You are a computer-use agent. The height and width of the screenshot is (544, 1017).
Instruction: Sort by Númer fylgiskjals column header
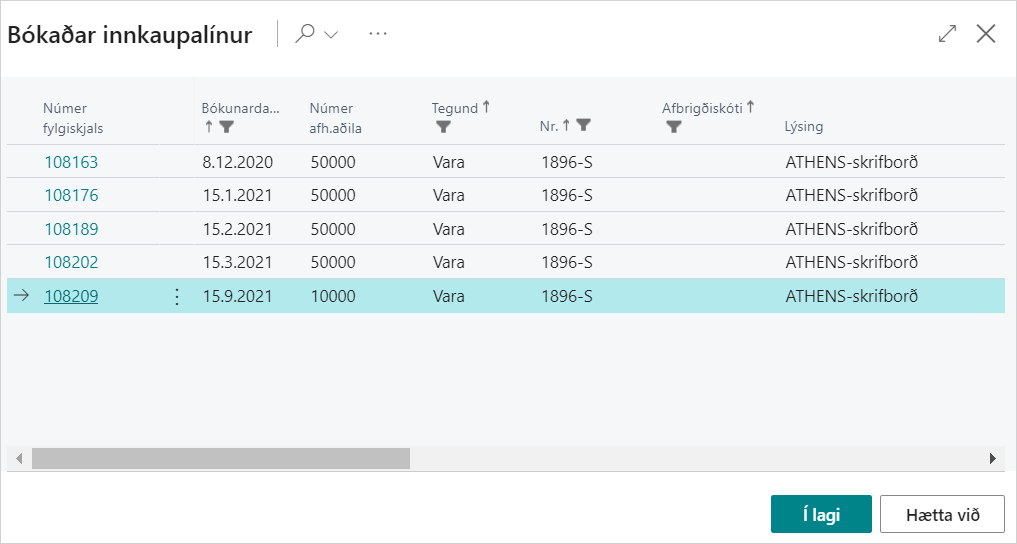click(72, 118)
